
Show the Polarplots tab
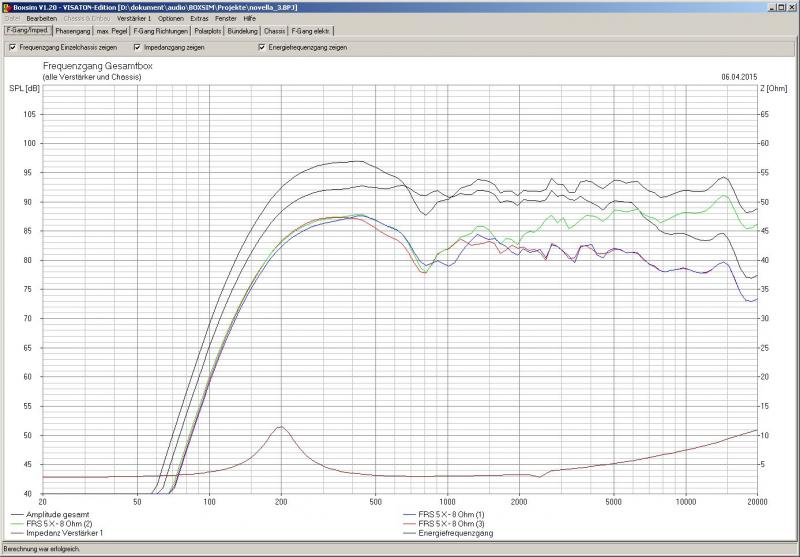point(209,31)
